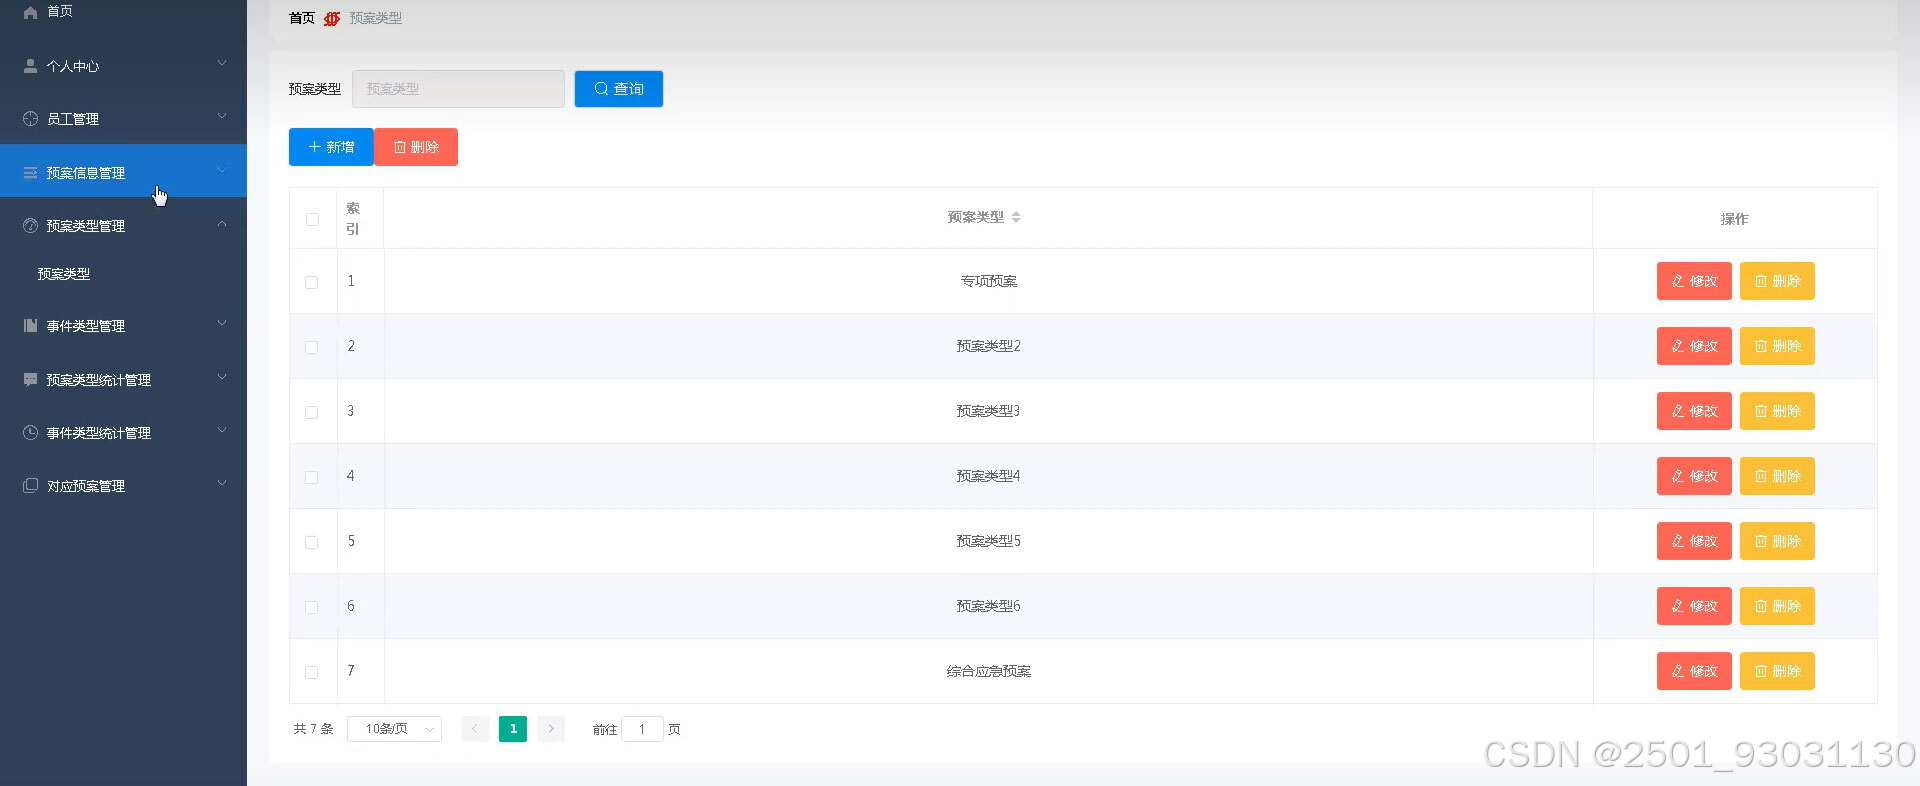Click the icon beside 事件类型管理
Image resolution: width=1920 pixels, height=786 pixels.
(30, 326)
